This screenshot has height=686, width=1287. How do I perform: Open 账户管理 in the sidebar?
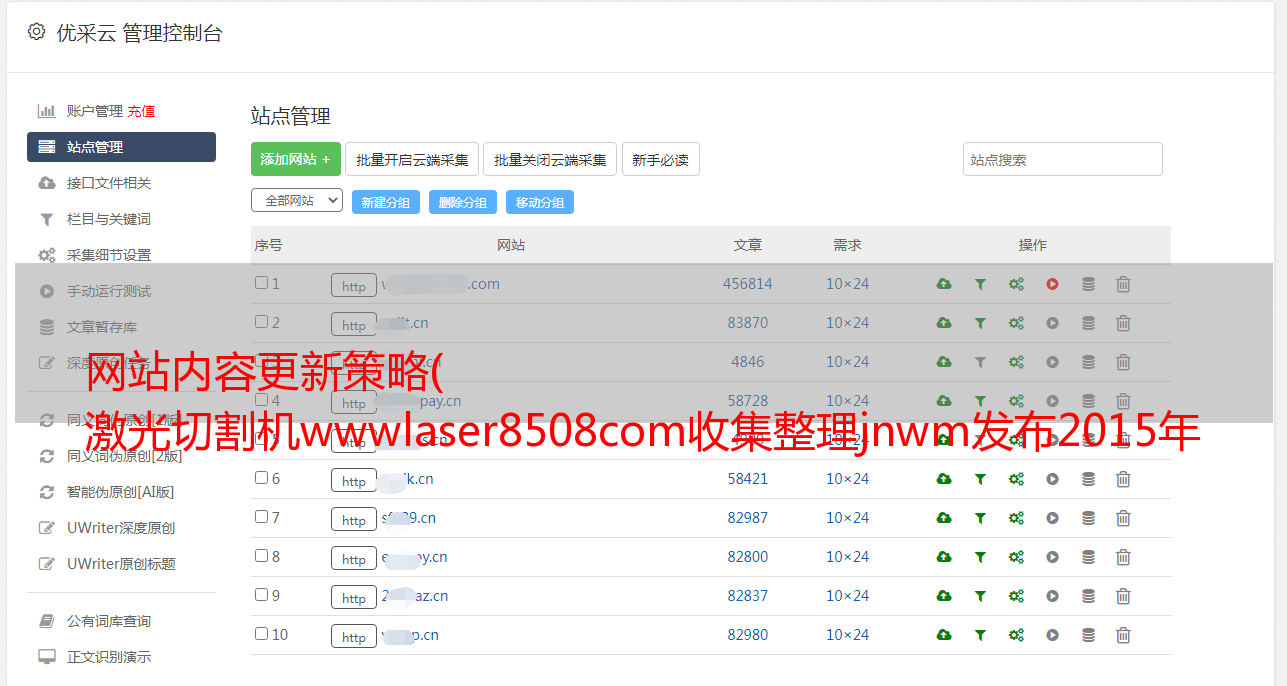[94, 111]
